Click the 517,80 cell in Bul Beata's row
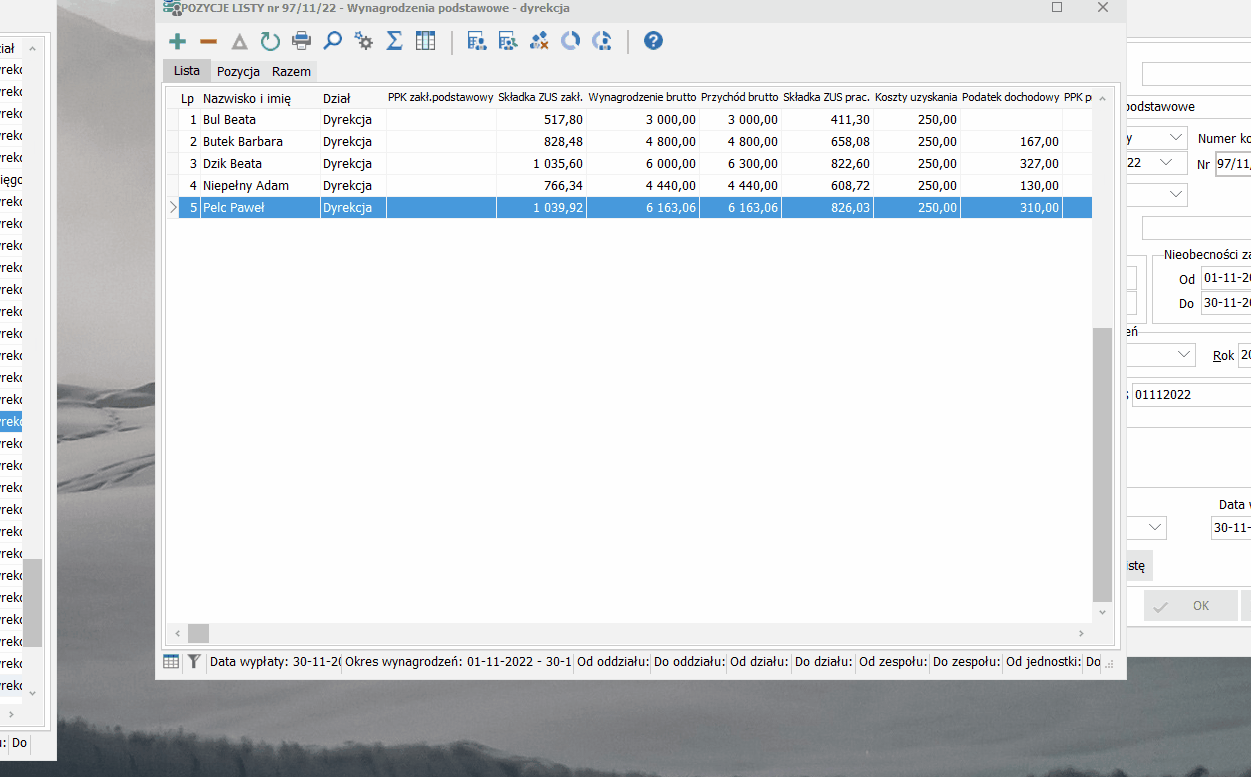Viewport: 1251px width, 777px height. click(x=541, y=120)
